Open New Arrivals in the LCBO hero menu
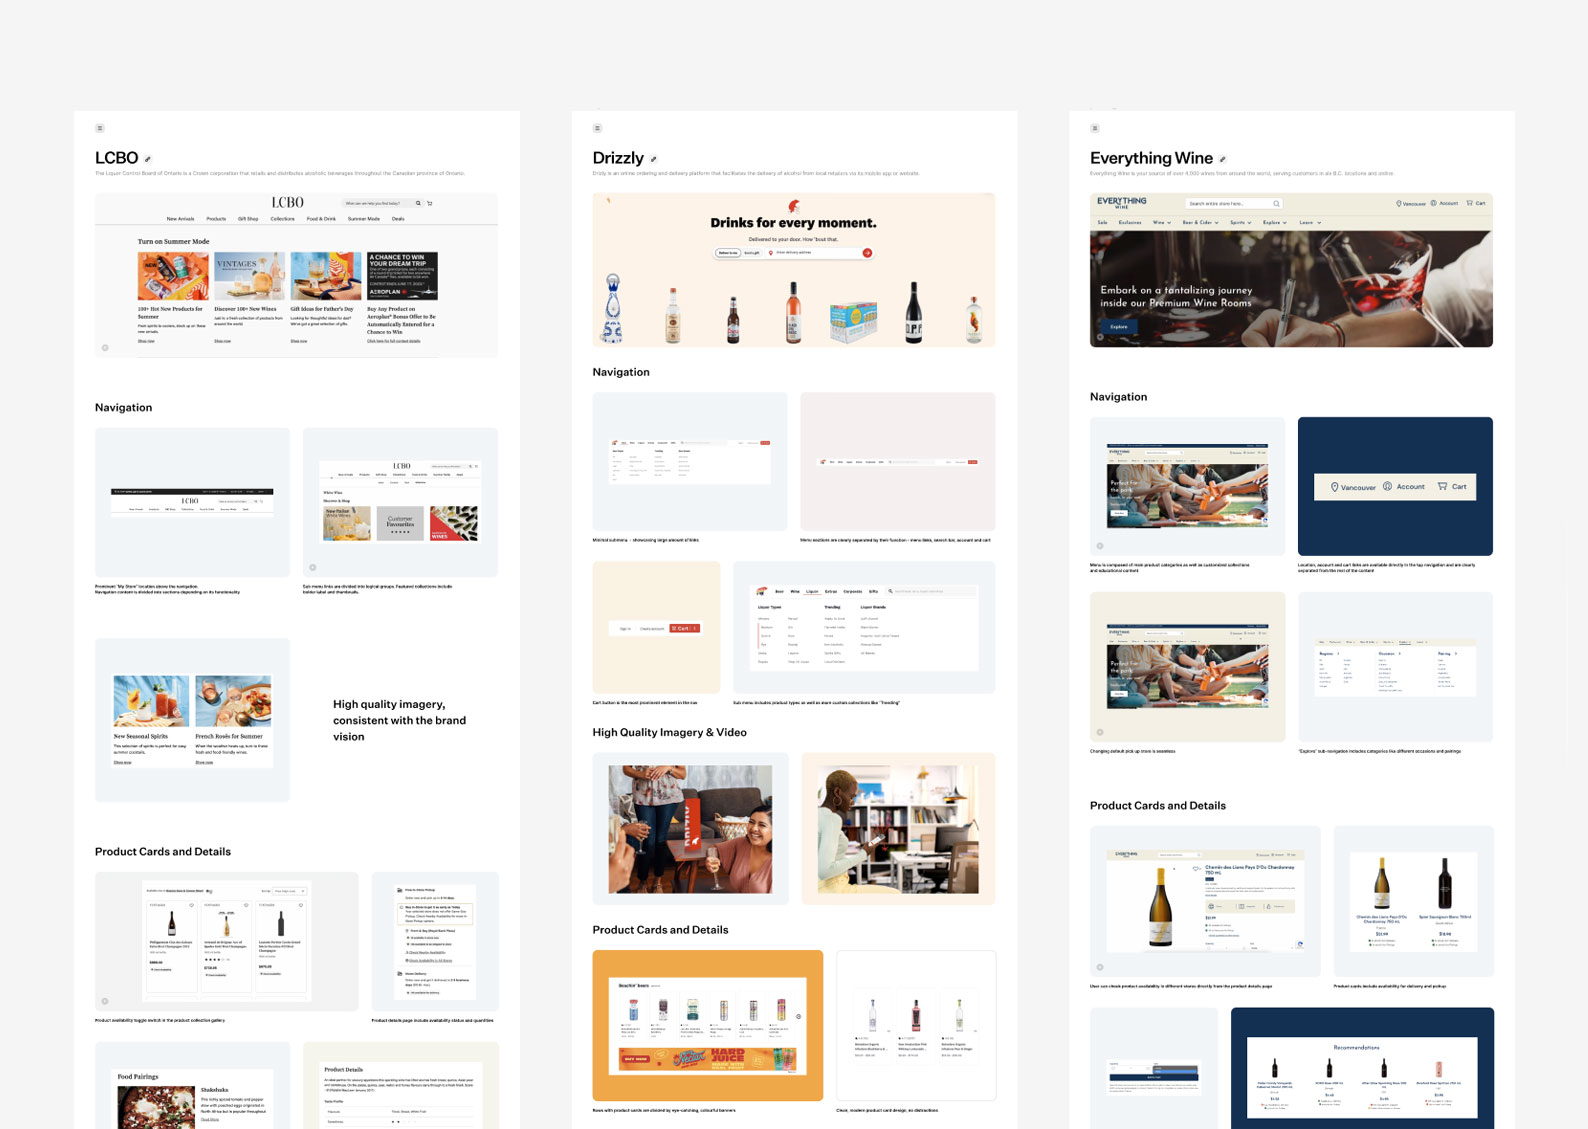Screen dimensions: 1588x1129 click(180, 219)
